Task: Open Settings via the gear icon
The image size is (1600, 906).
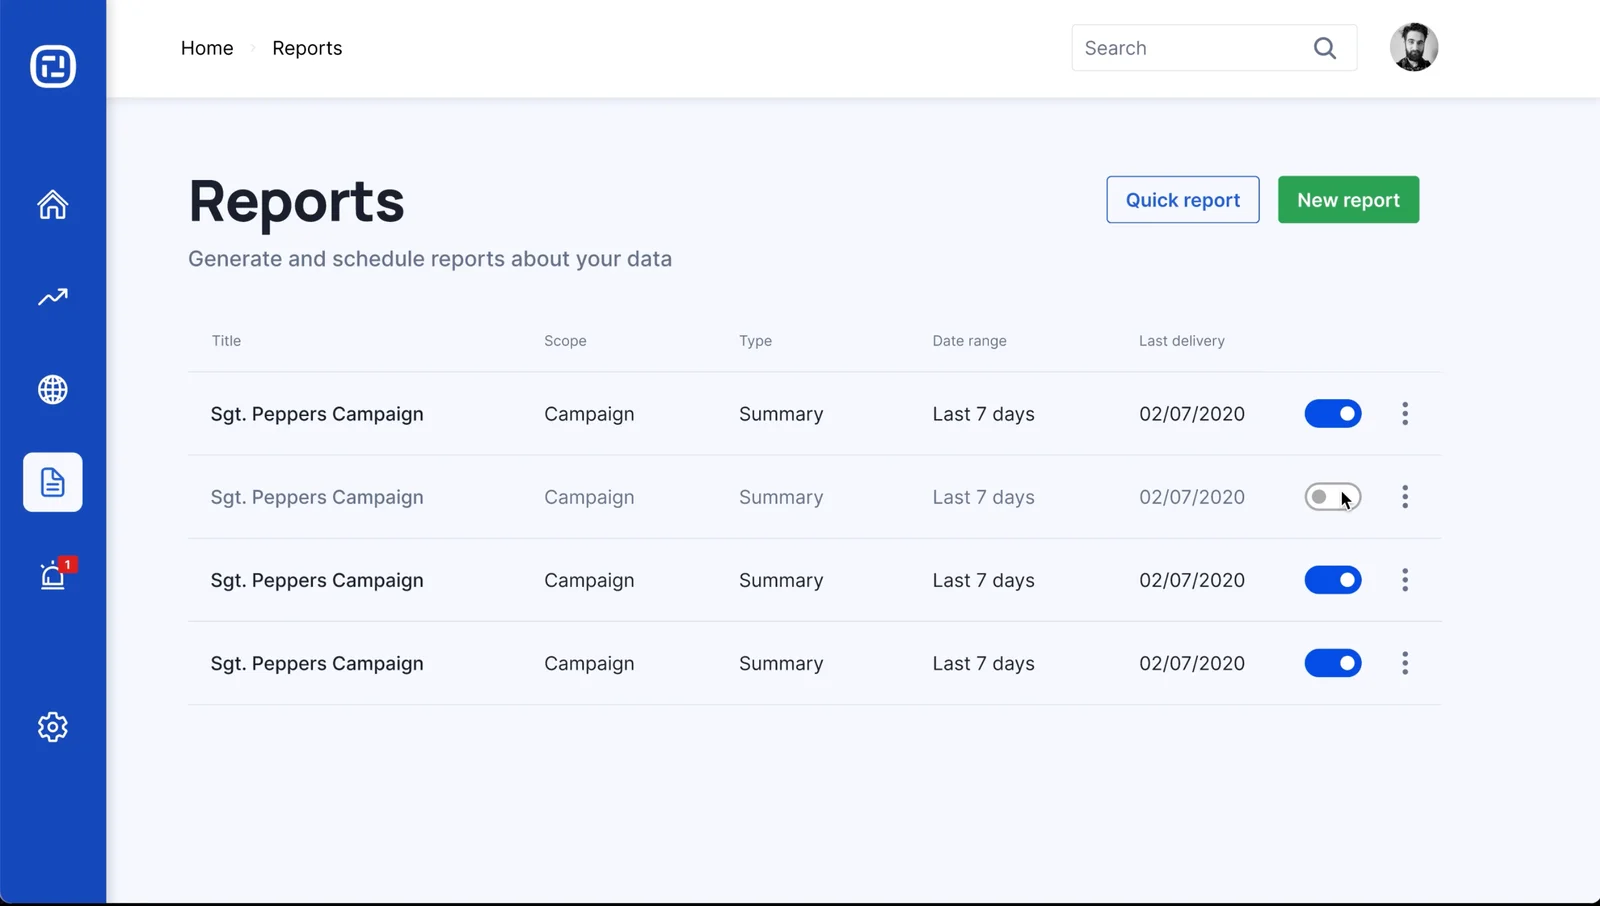Action: 52,727
